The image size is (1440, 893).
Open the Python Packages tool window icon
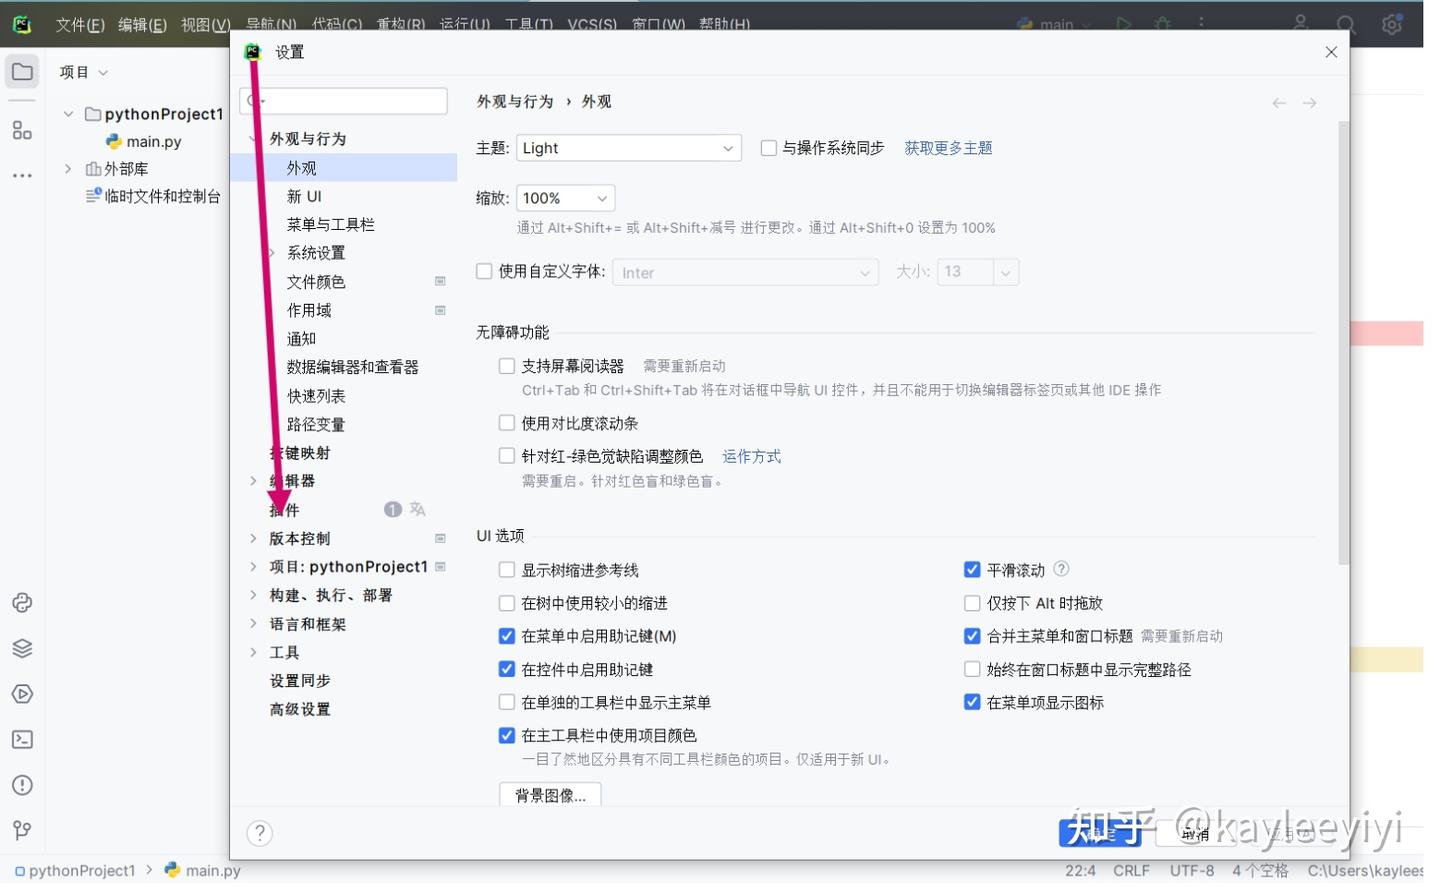pyautogui.click(x=22, y=648)
